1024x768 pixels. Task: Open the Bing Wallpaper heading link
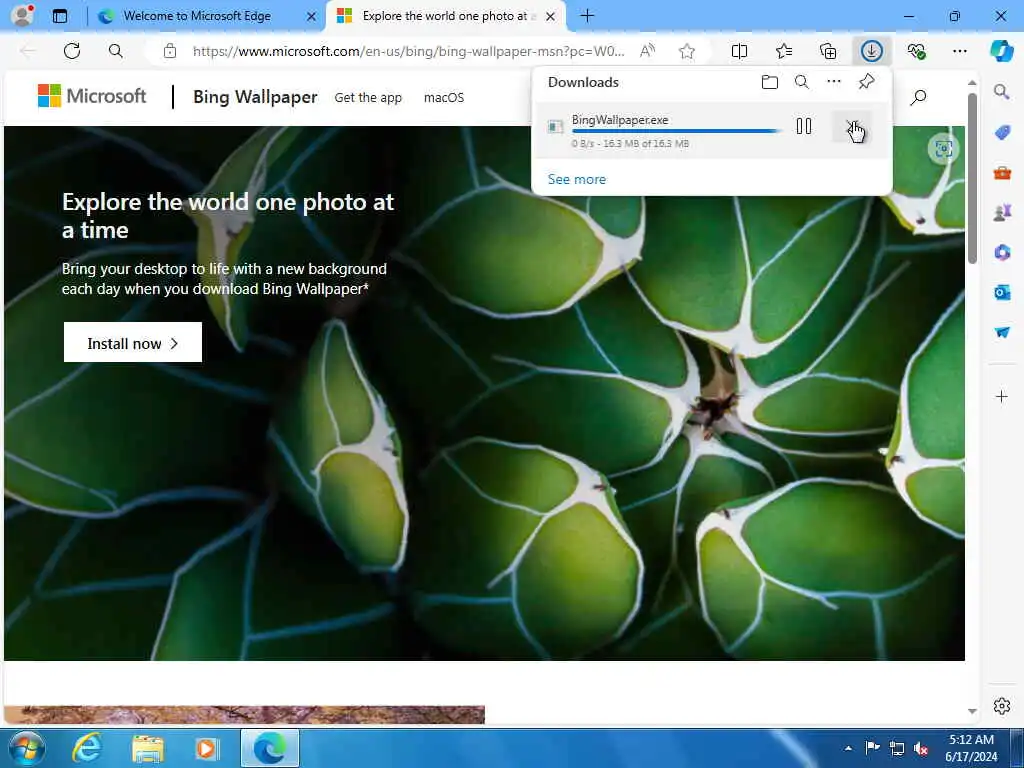coord(255,97)
